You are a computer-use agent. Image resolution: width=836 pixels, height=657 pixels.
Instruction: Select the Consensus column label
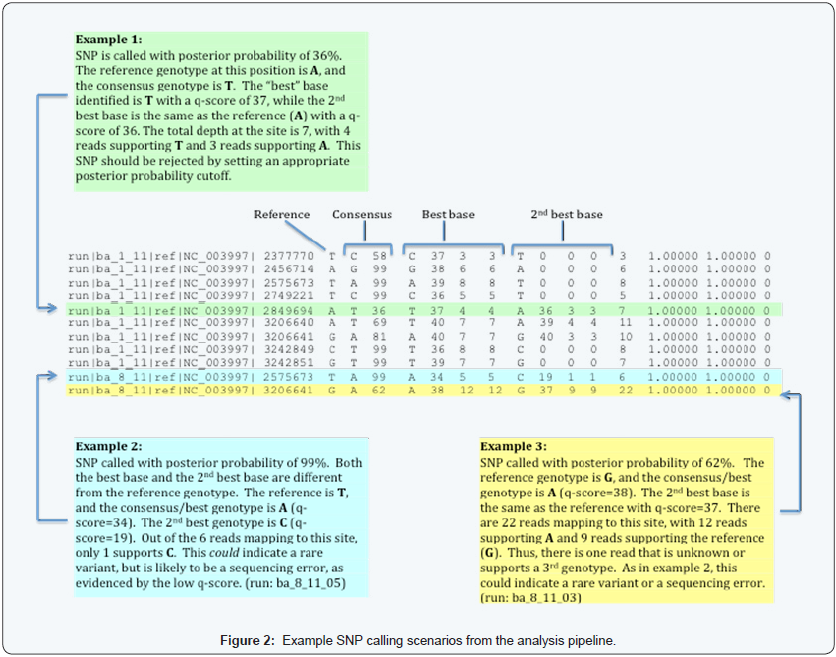coord(363,214)
